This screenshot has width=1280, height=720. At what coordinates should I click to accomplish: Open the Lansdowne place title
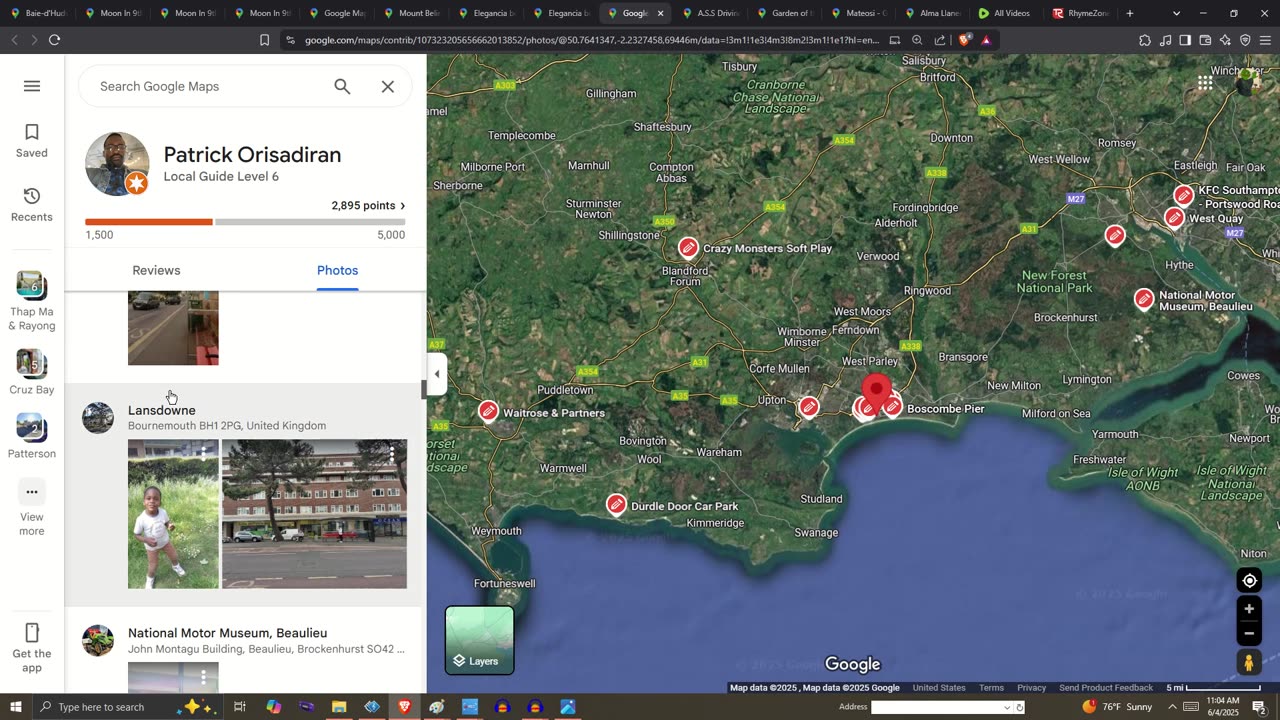pyautogui.click(x=162, y=410)
